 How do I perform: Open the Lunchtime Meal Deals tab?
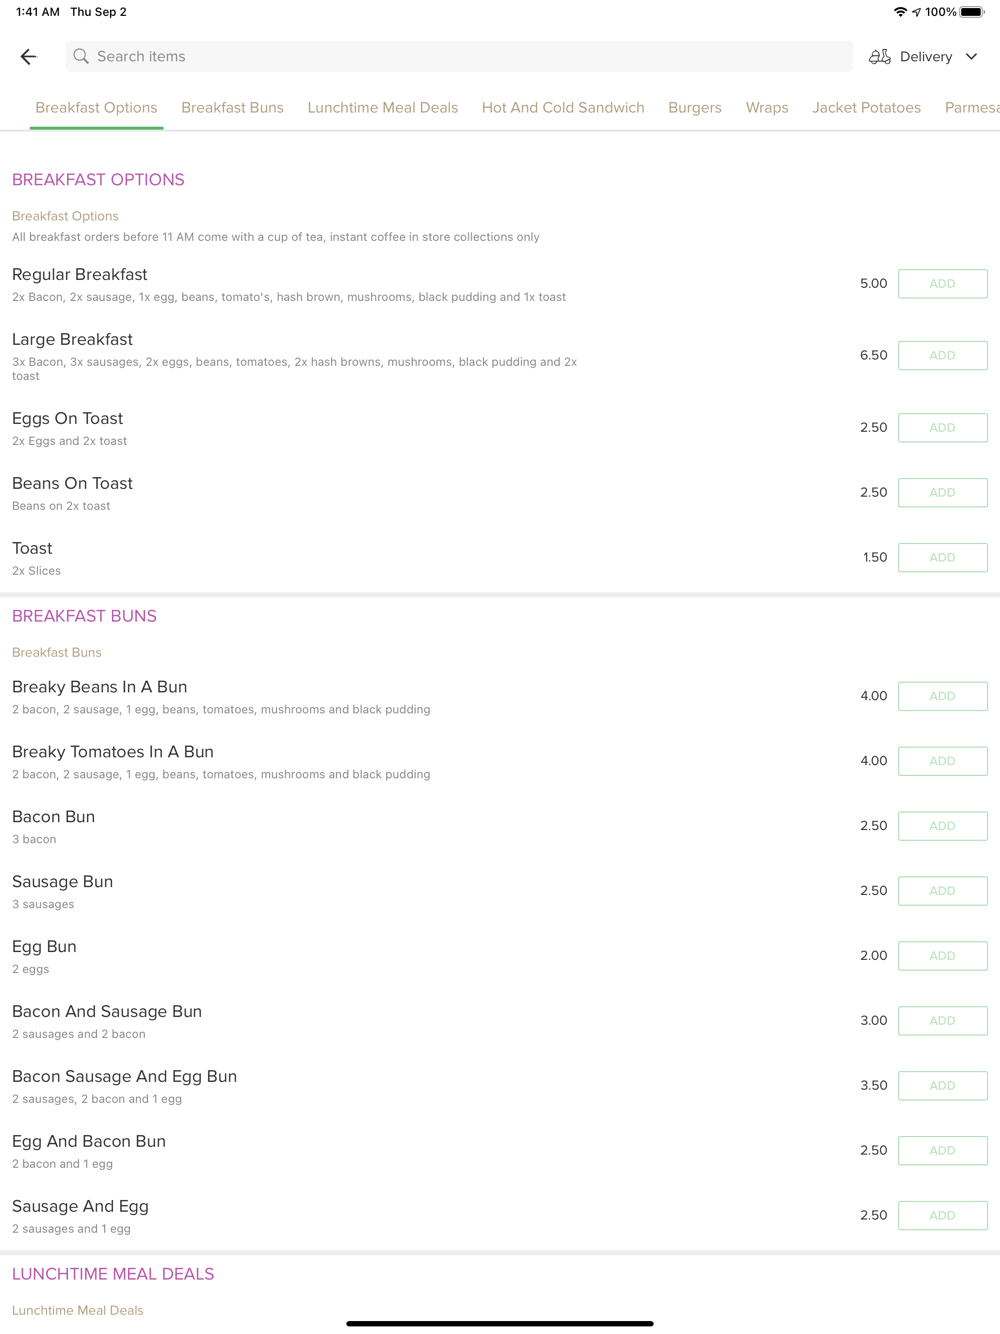click(x=383, y=108)
